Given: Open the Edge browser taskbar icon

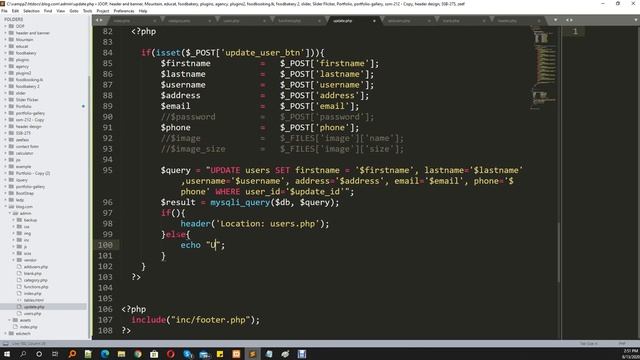Looking at the screenshot, I should click(105, 354).
